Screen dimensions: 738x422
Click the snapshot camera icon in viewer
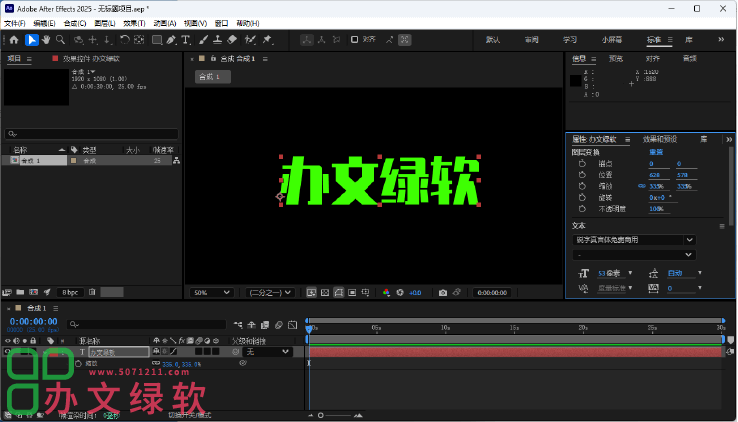tap(443, 293)
